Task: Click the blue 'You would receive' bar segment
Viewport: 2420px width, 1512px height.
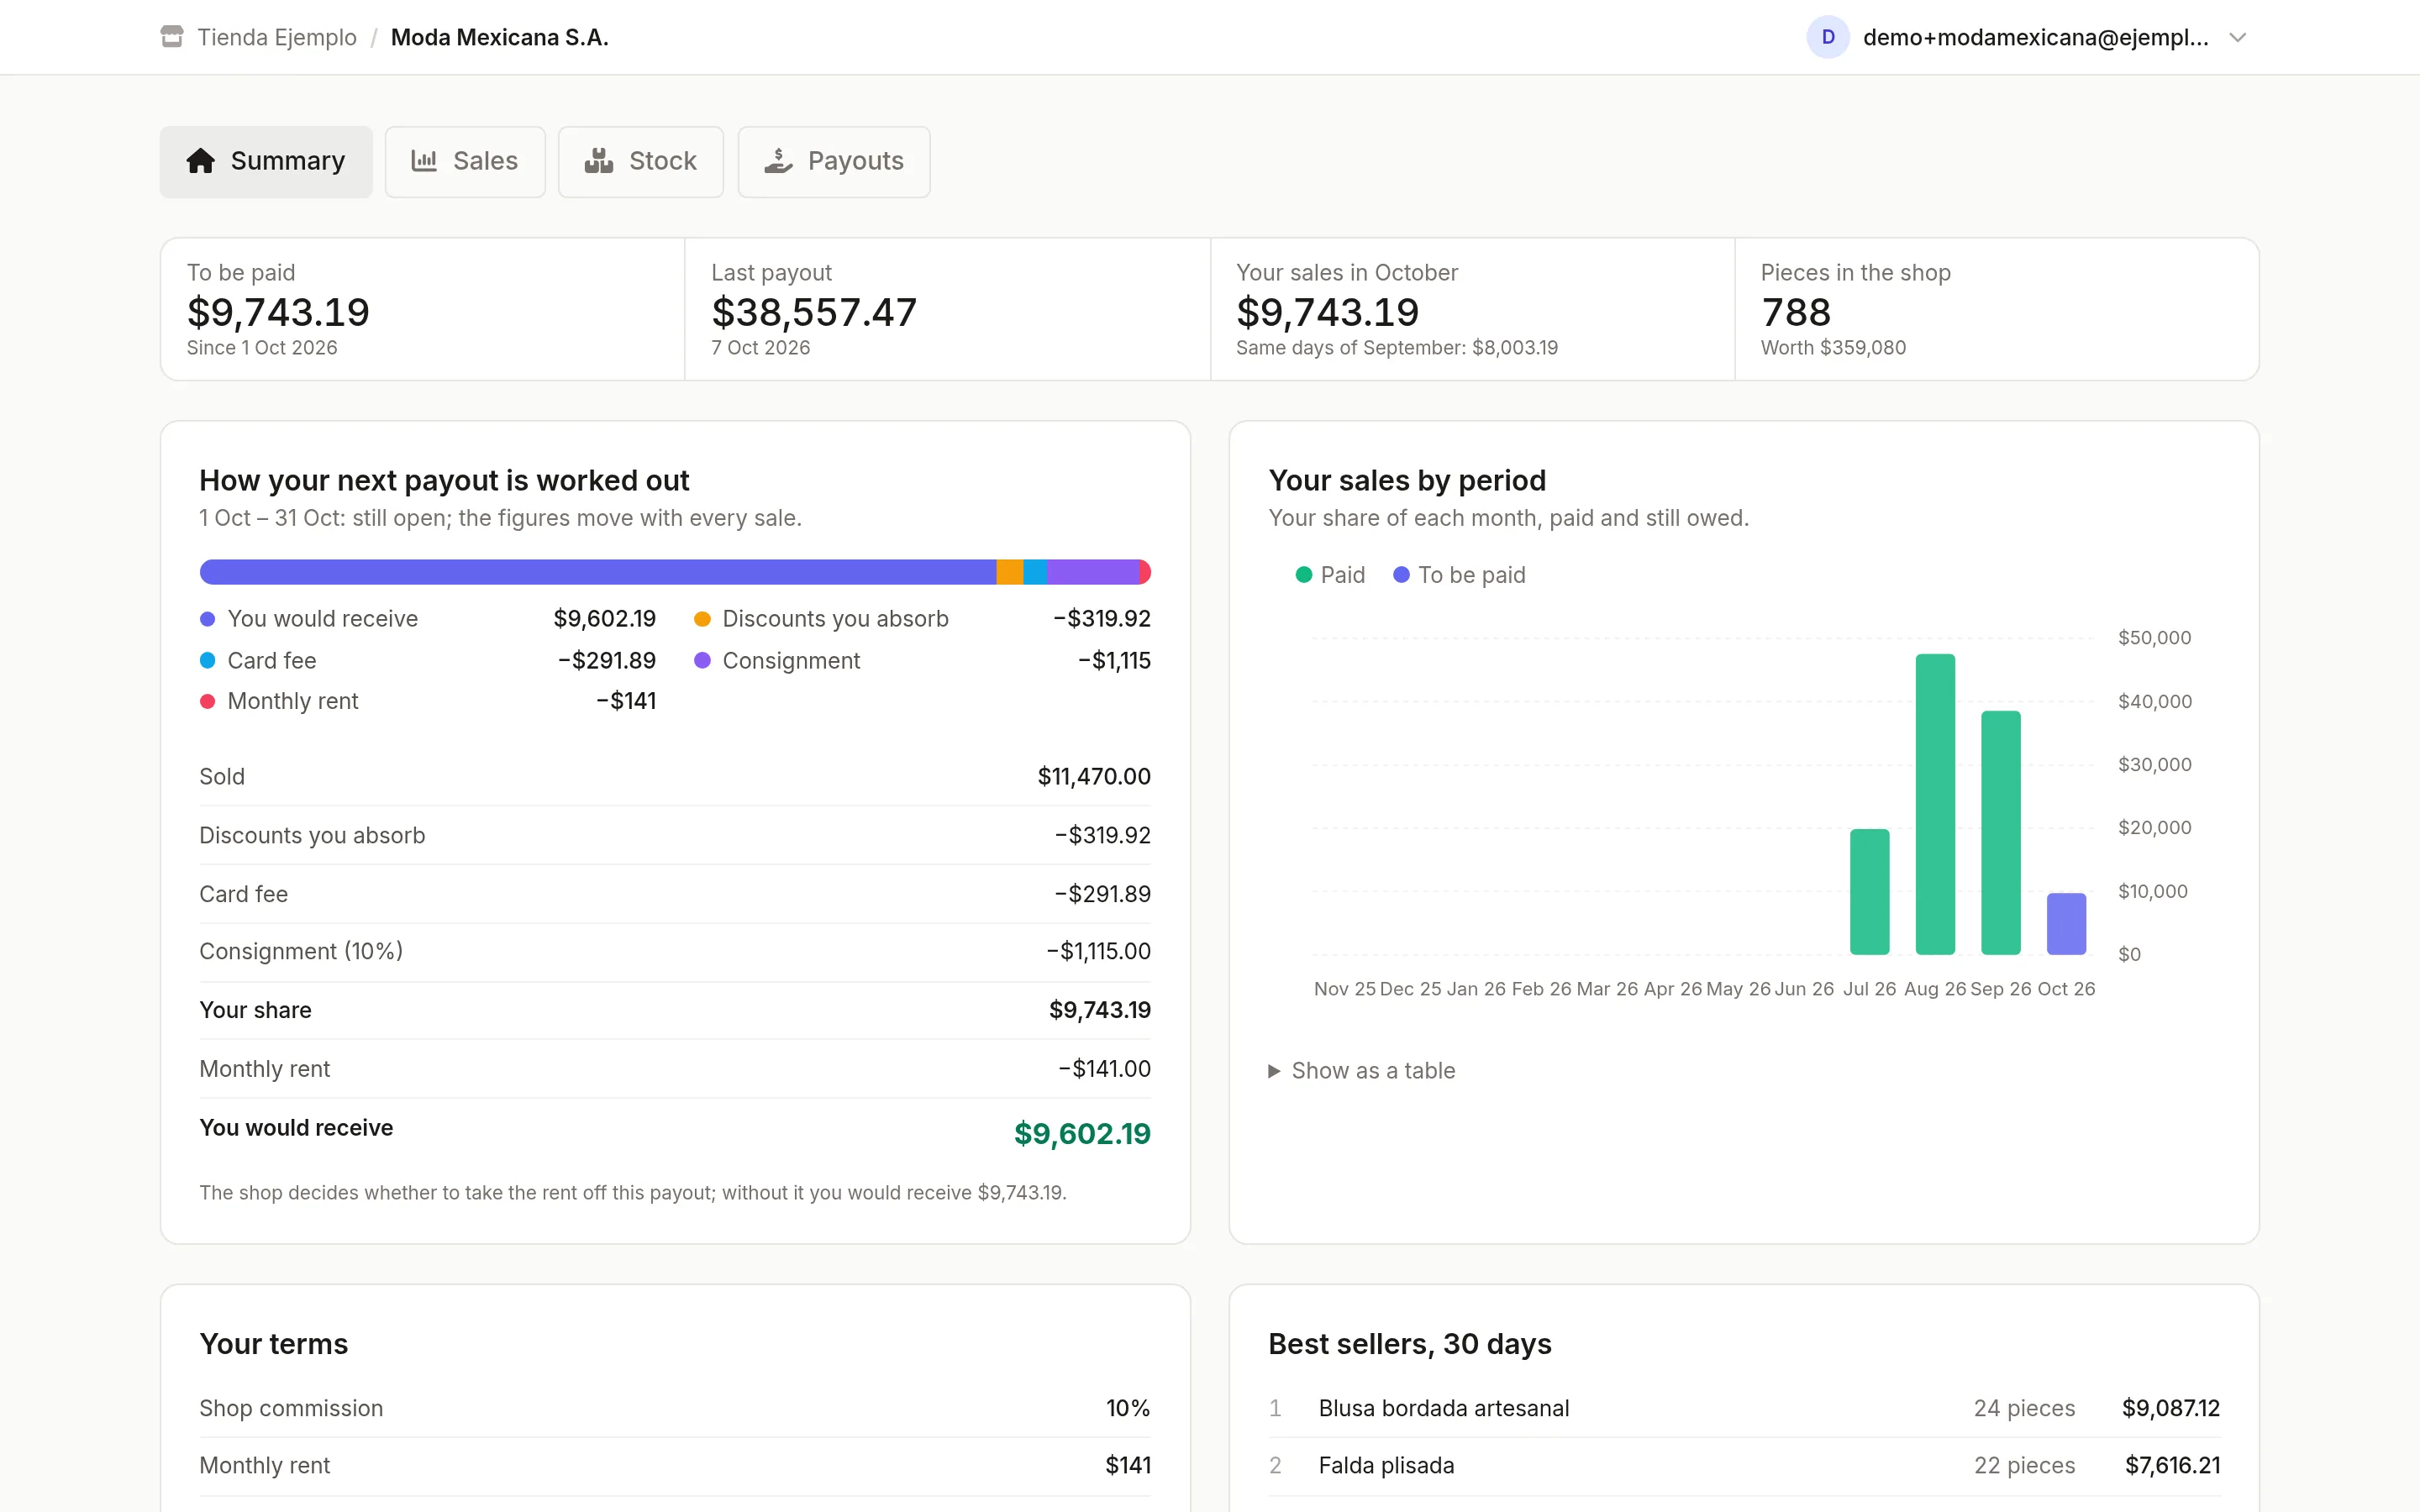Action: tap(598, 572)
